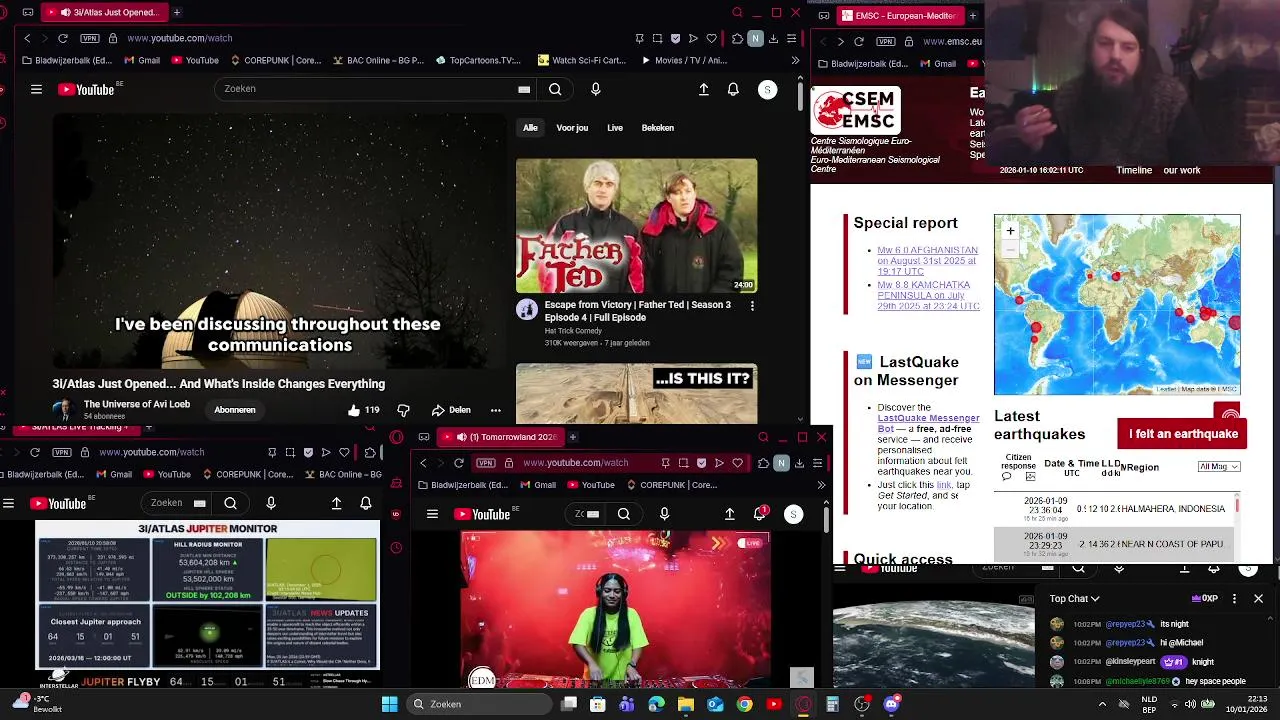1280x720 pixels.
Task: Reload the 3I/Atlas Just Opened window page
Action: tap(62, 38)
